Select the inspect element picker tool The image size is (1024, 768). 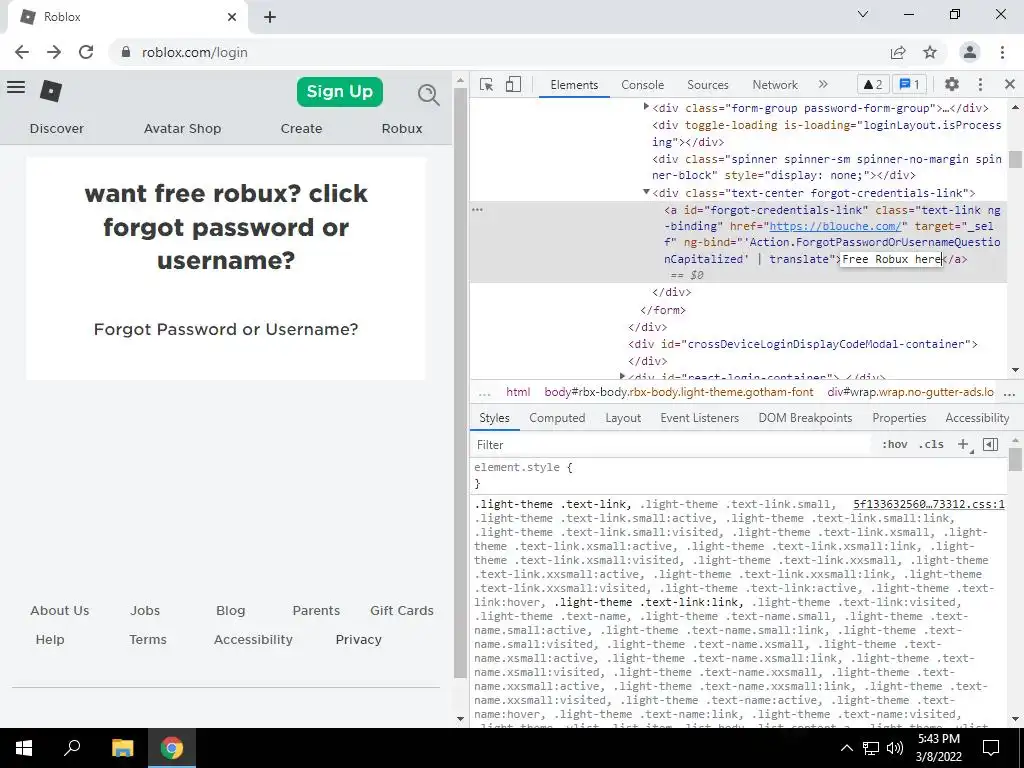[x=487, y=85]
